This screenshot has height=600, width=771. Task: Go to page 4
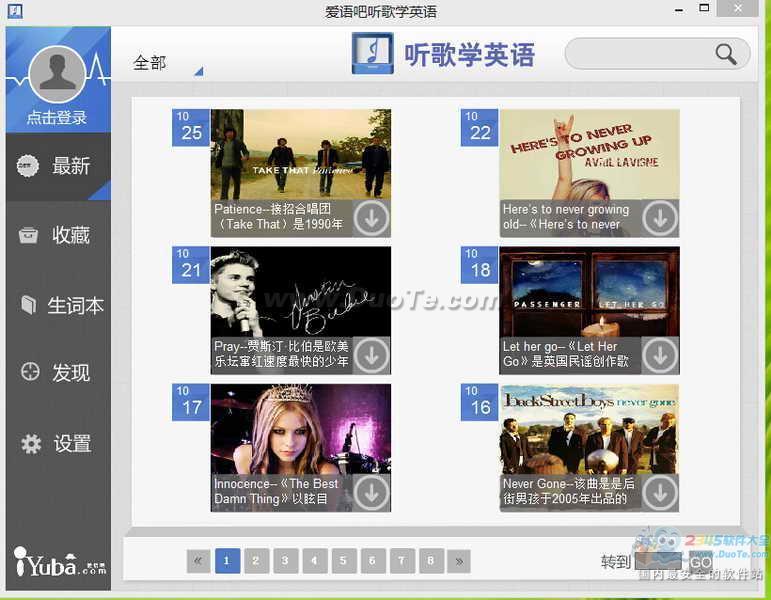(x=314, y=561)
